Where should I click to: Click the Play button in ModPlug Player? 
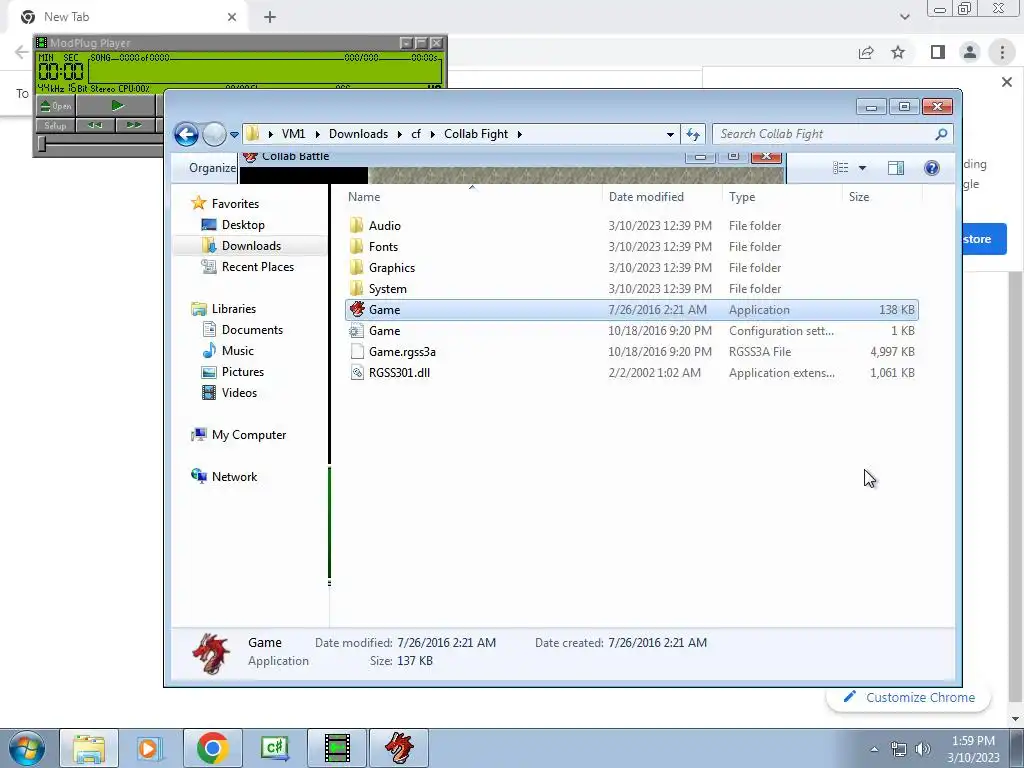pyautogui.click(x=117, y=106)
